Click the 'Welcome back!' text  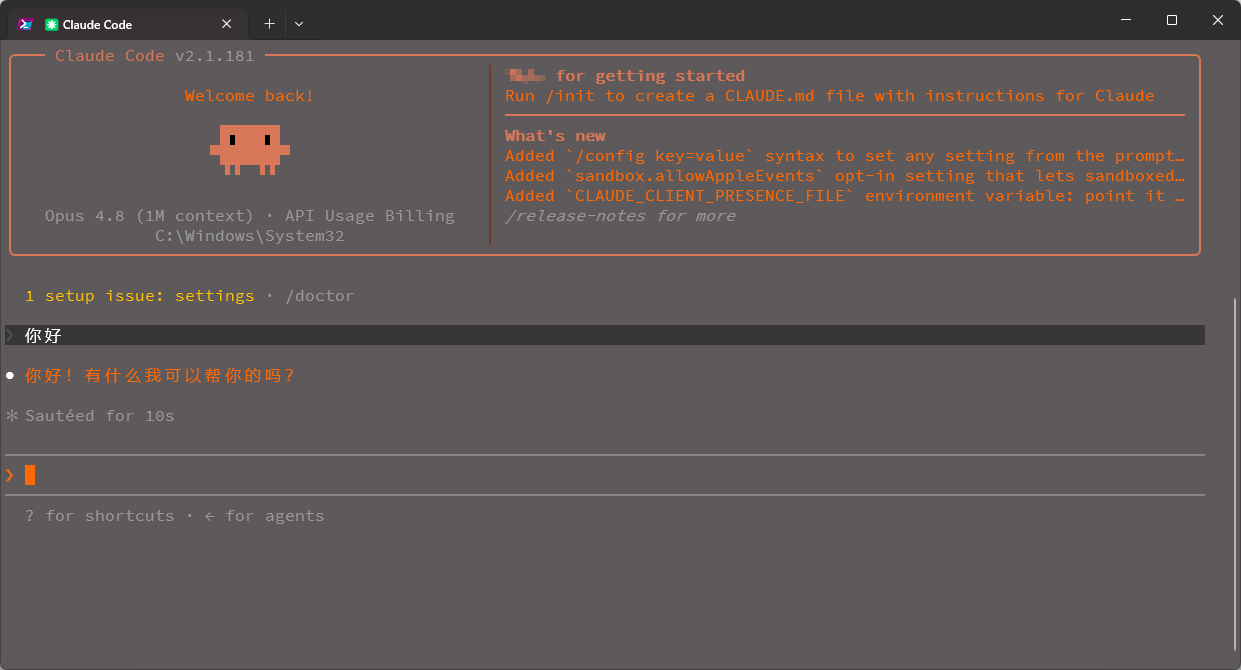(250, 96)
